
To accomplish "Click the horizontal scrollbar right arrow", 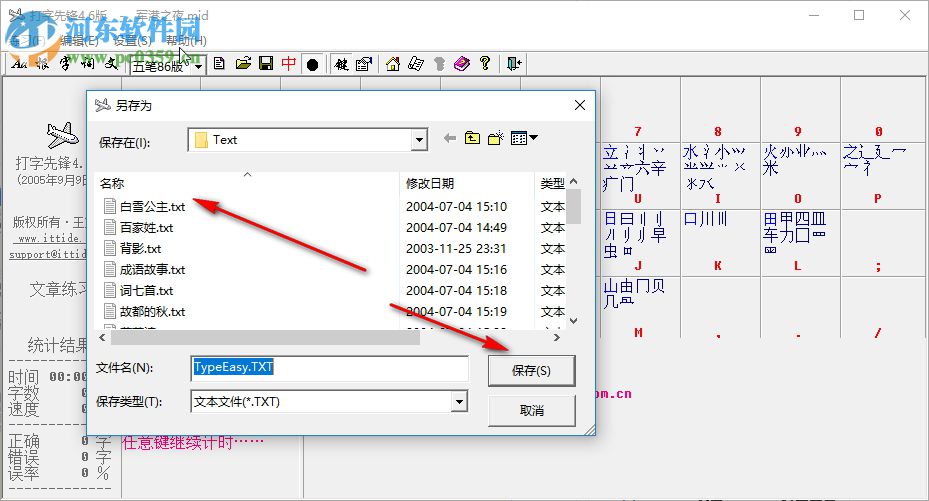I will tap(556, 338).
